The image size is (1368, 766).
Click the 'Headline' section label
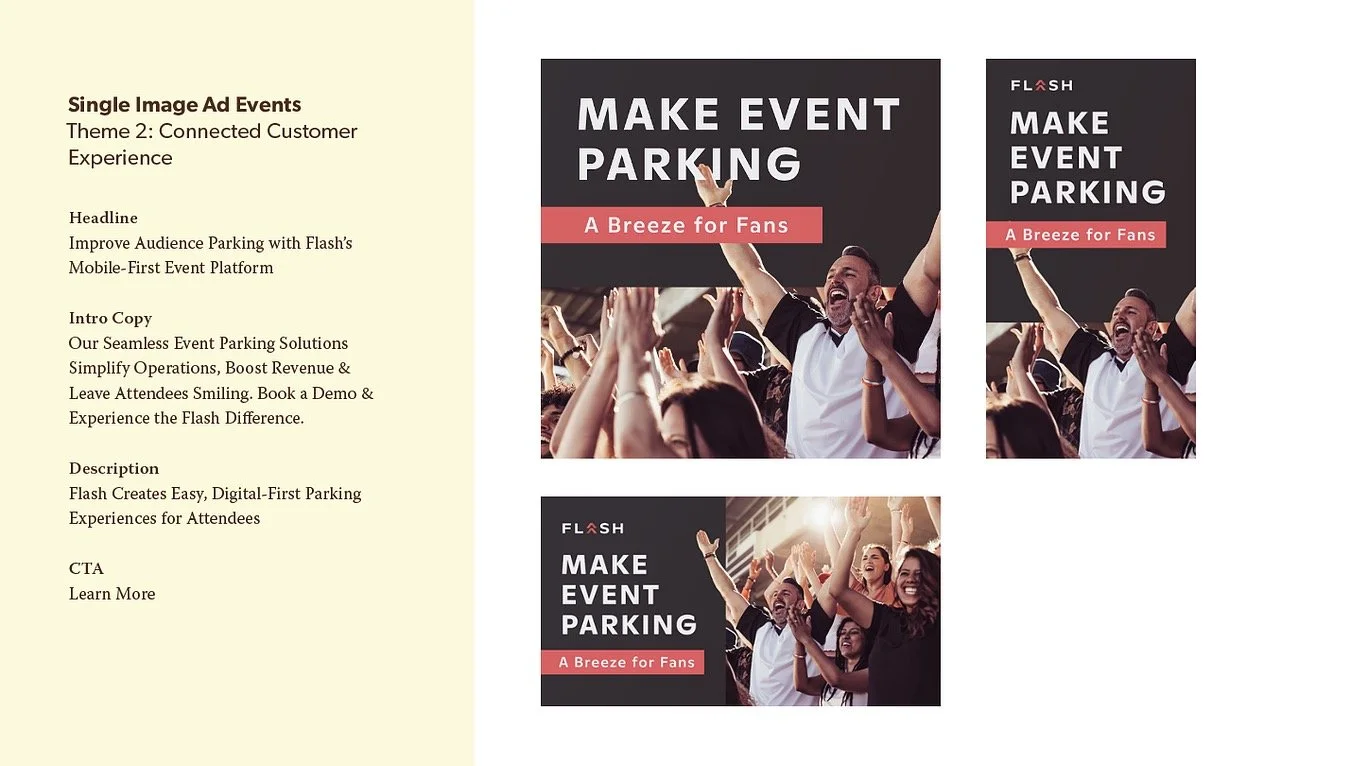pyautogui.click(x=103, y=218)
